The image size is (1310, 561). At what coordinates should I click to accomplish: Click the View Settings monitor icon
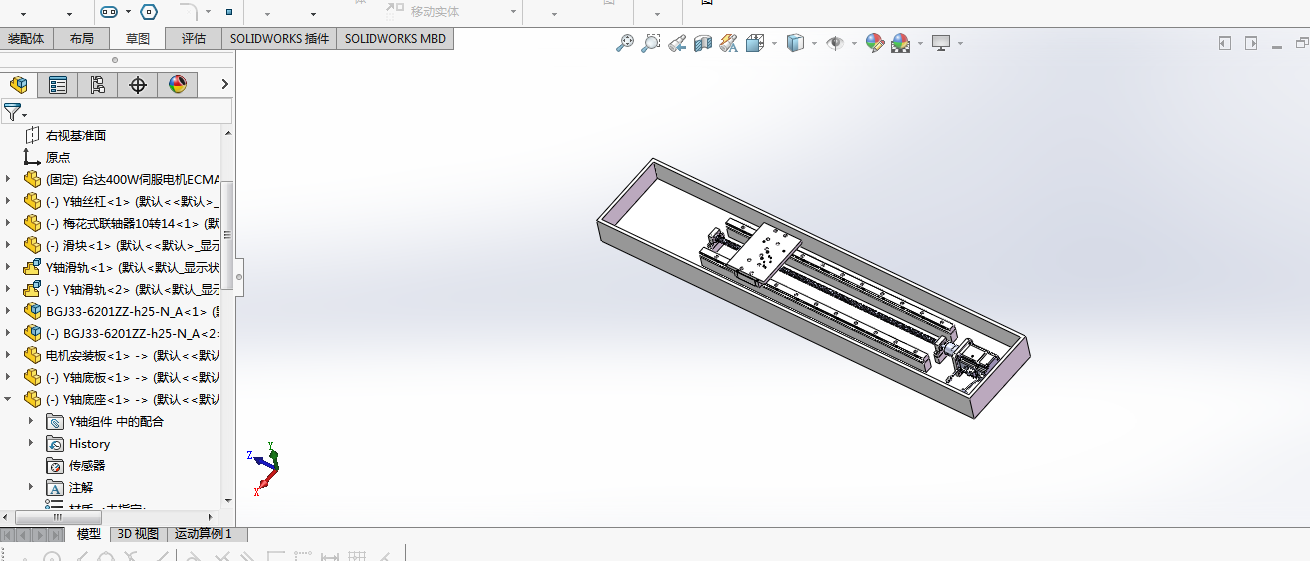941,43
